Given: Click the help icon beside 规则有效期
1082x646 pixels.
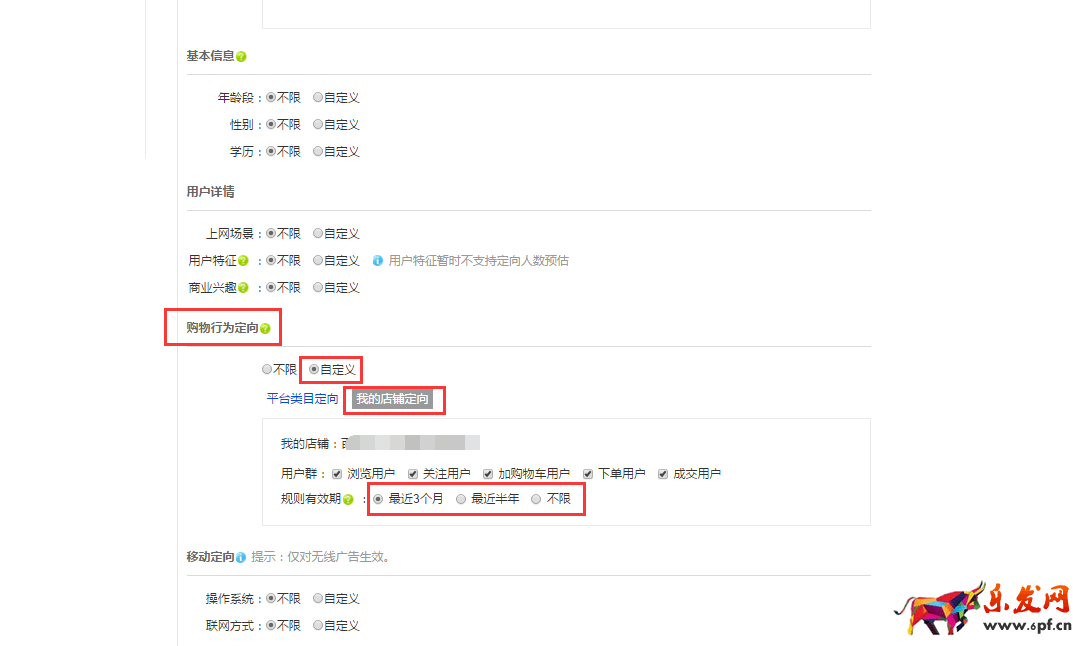Looking at the screenshot, I should click(x=348, y=499).
